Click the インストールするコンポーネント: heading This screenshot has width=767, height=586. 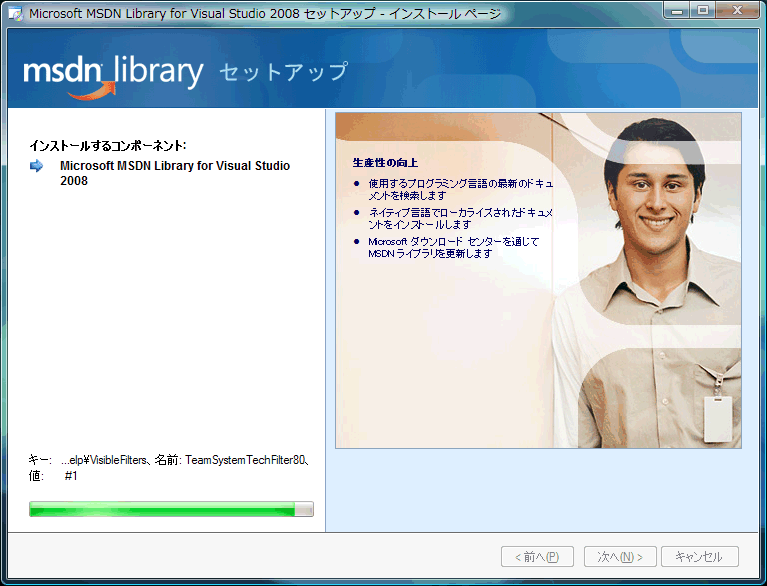tap(108, 145)
